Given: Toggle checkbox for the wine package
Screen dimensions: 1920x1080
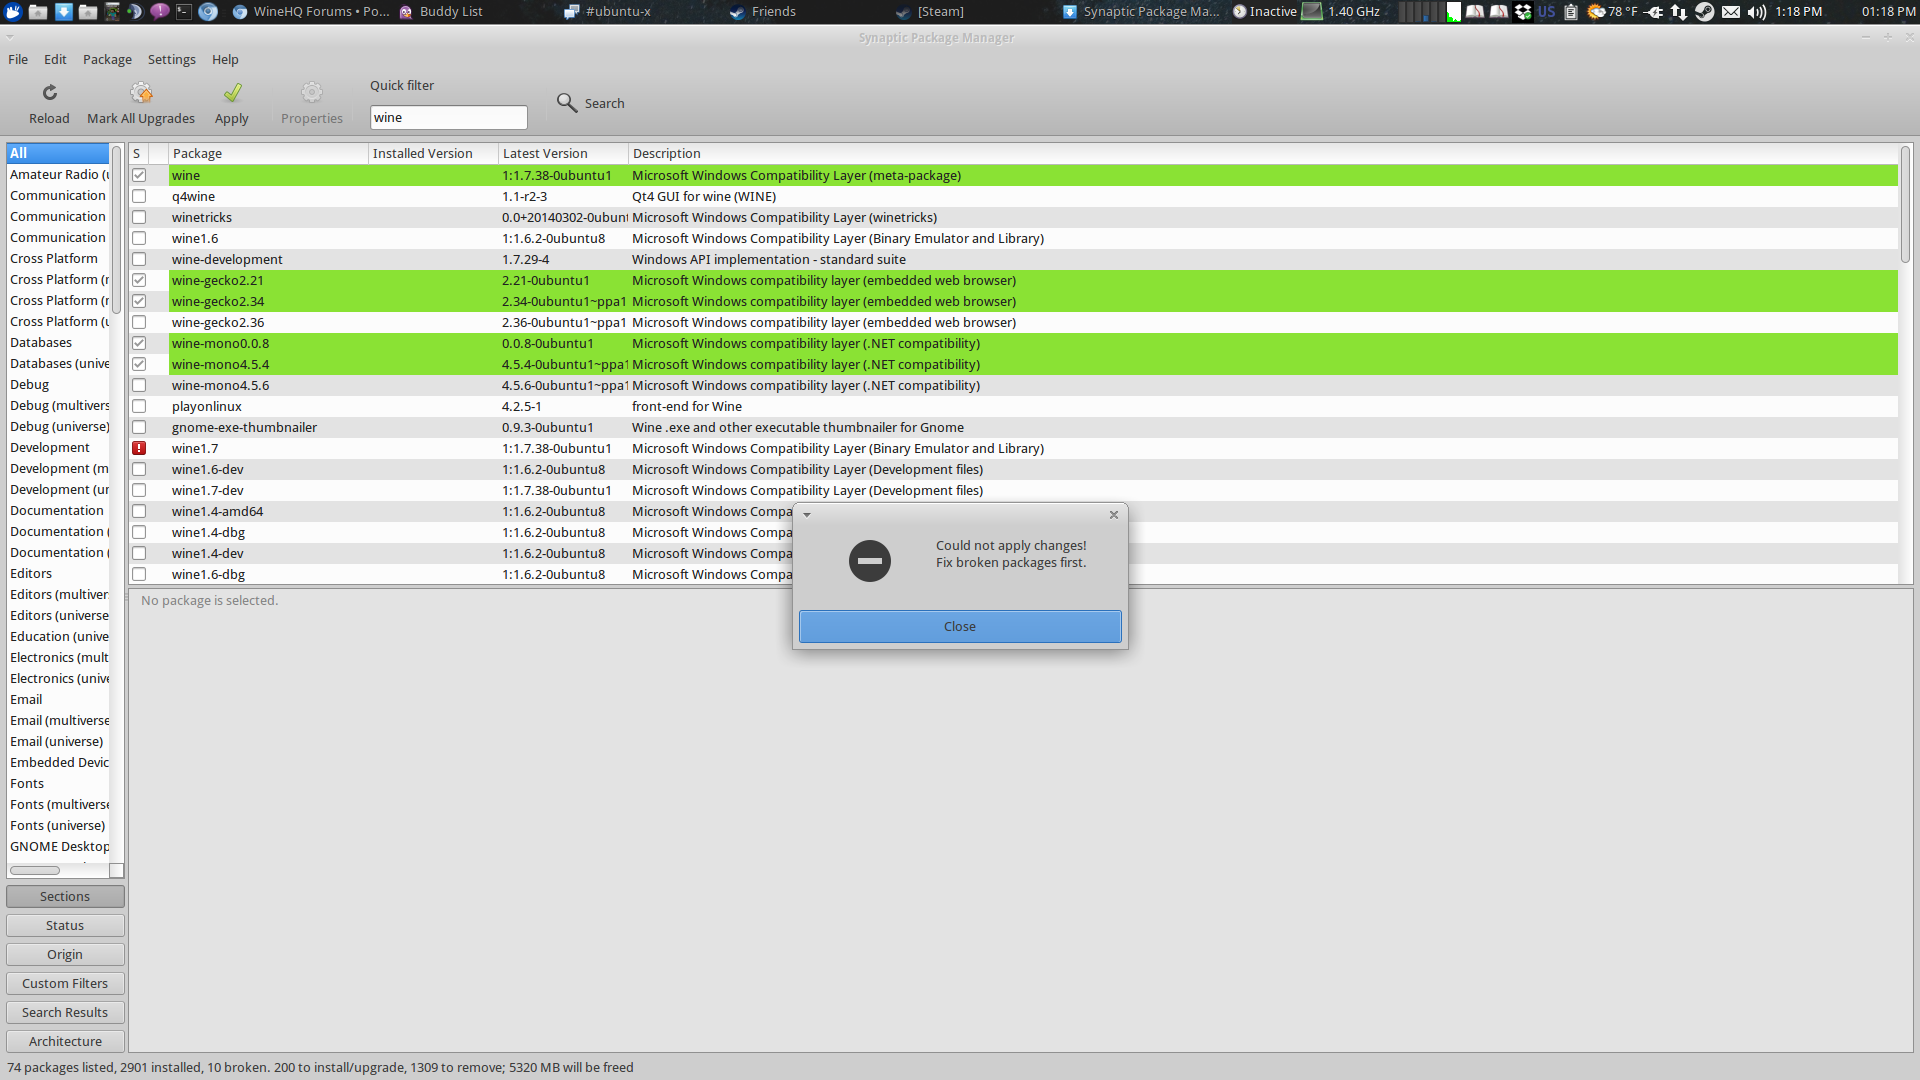Looking at the screenshot, I should coord(139,175).
